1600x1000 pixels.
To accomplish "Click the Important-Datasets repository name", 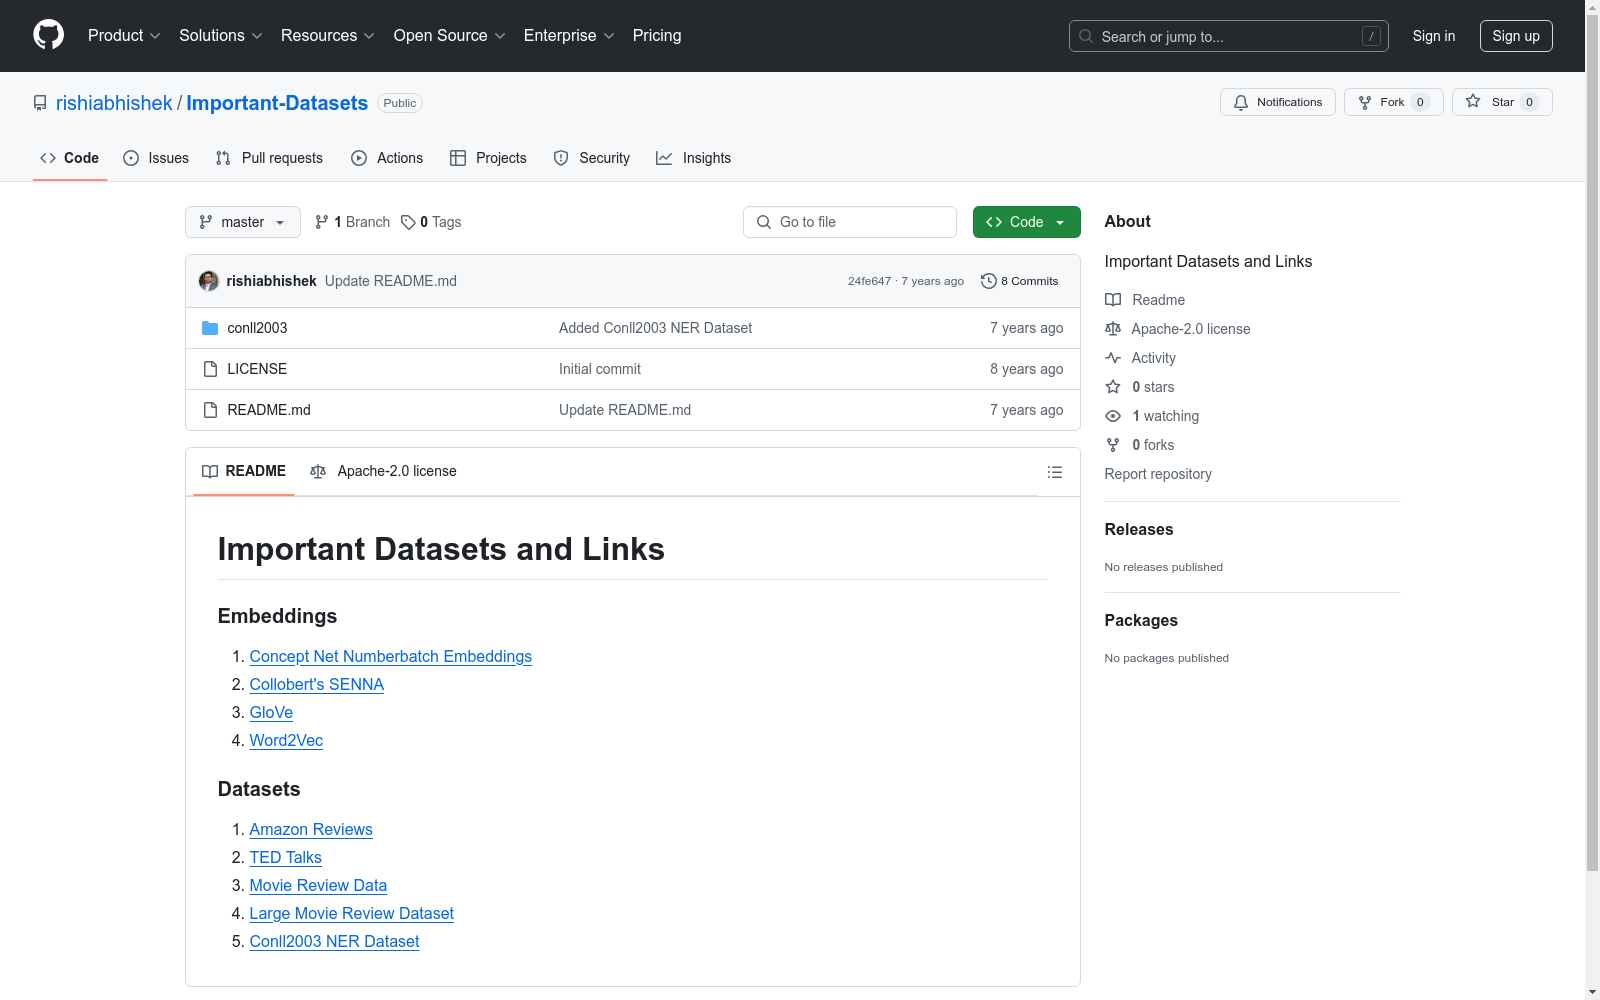I will pyautogui.click(x=277, y=103).
